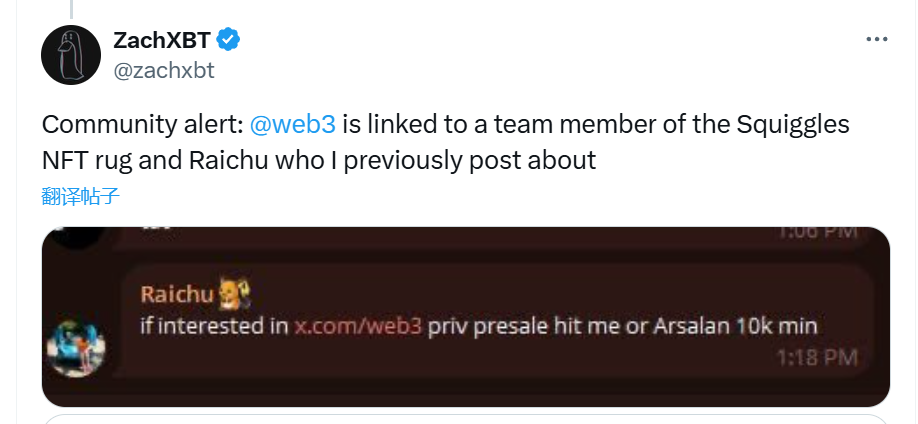918x424 pixels.
Task: Click the blue verified badge
Action: click(229, 40)
